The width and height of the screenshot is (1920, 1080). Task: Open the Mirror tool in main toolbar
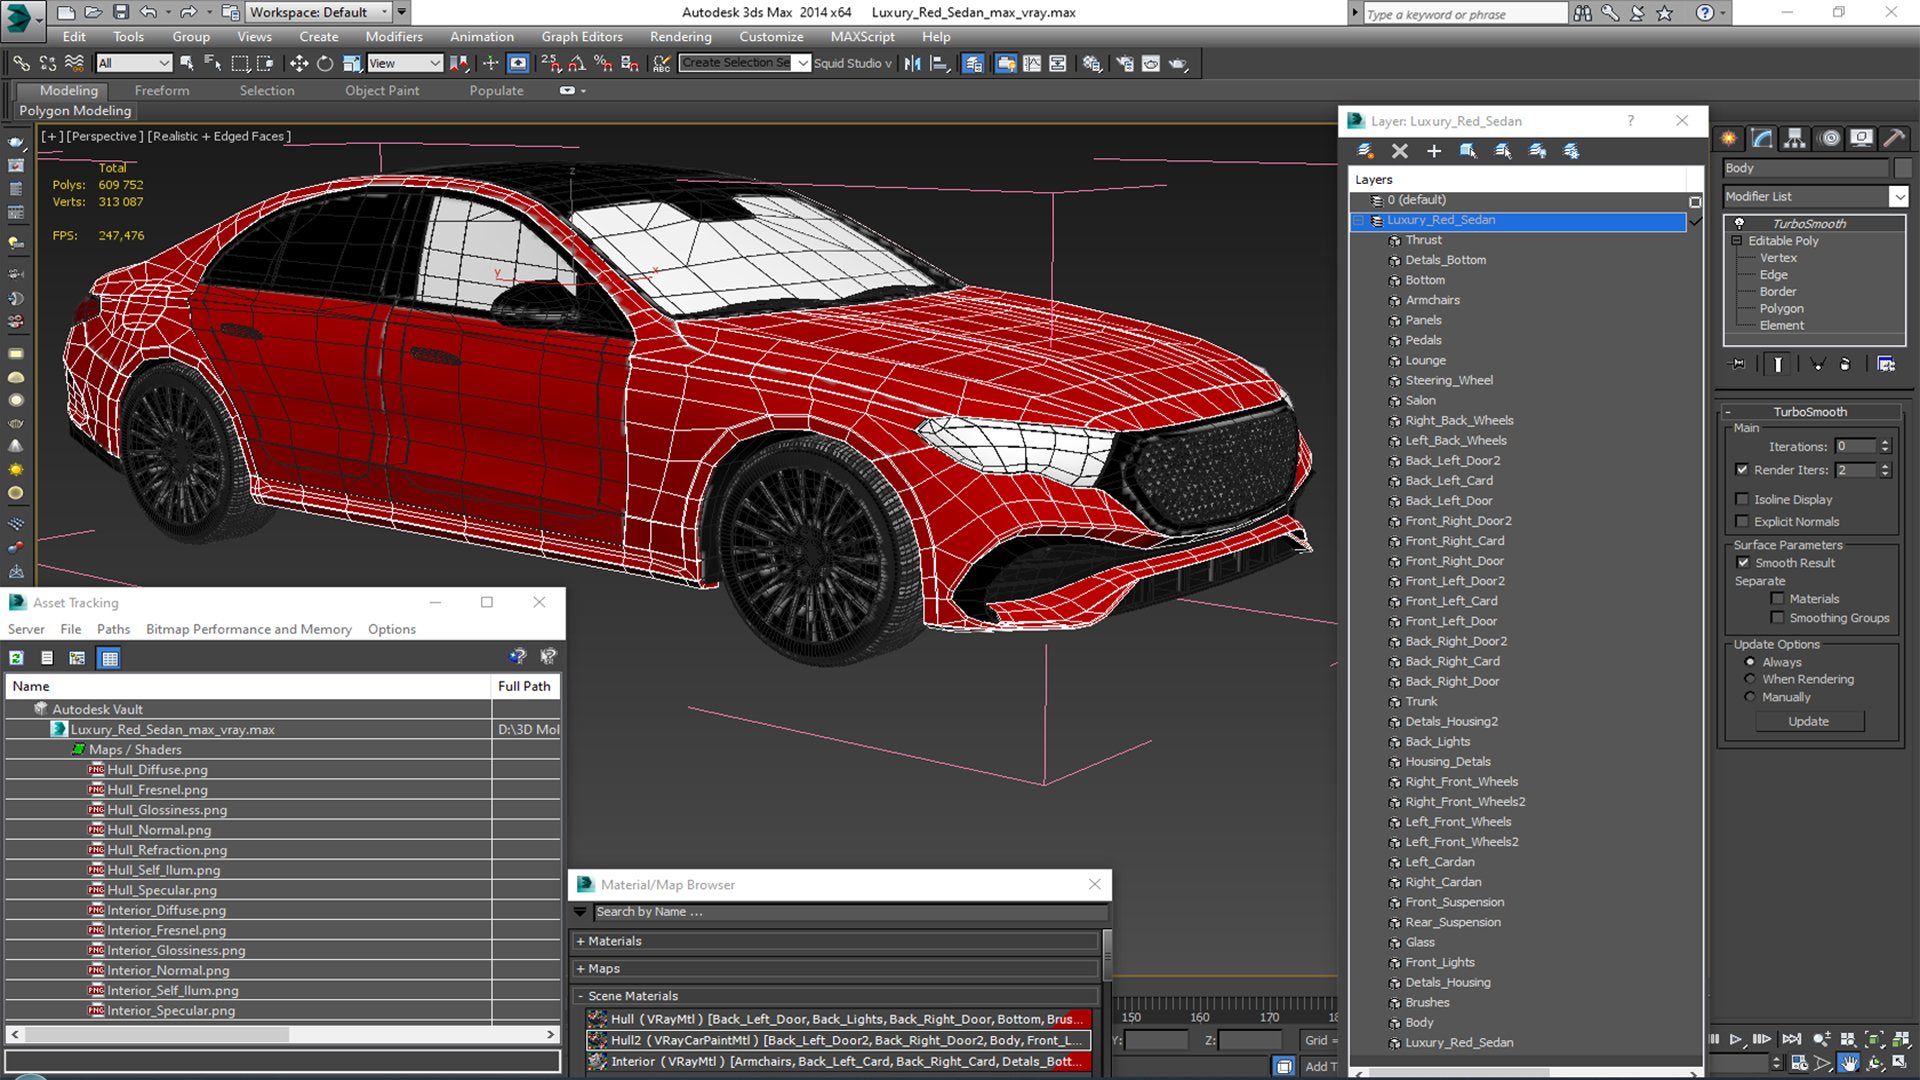[x=912, y=63]
